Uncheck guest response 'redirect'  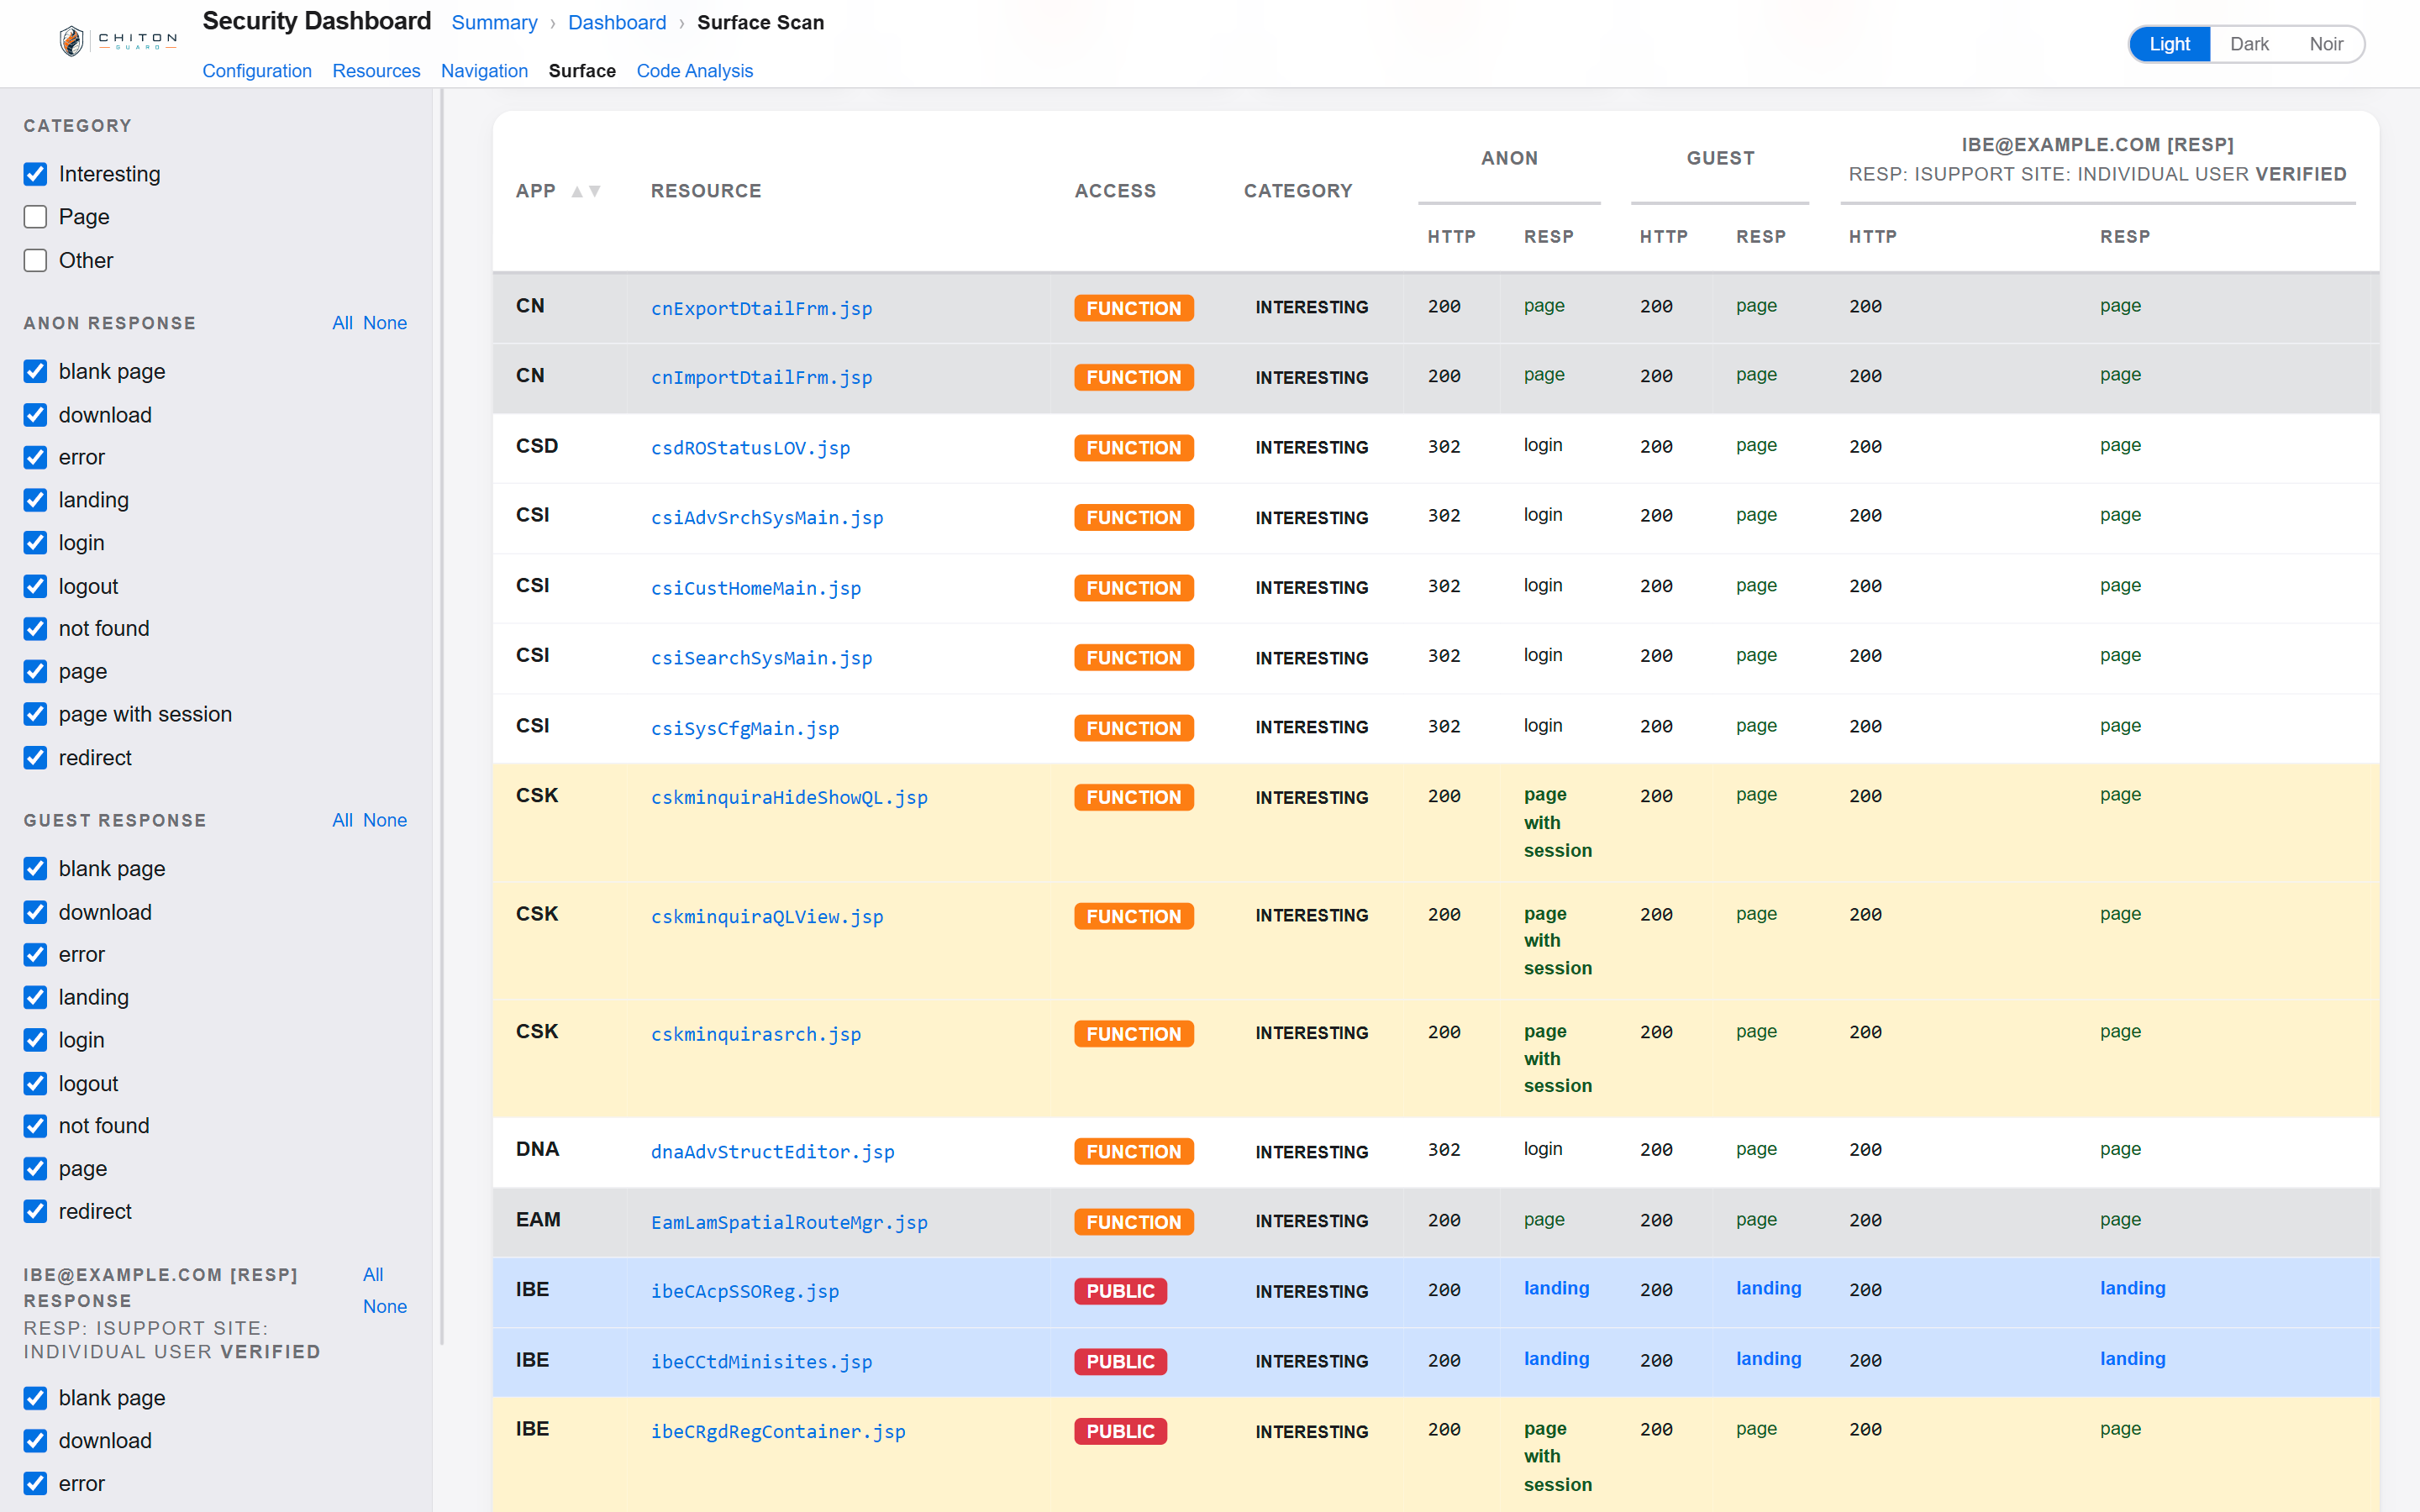pyautogui.click(x=35, y=1211)
